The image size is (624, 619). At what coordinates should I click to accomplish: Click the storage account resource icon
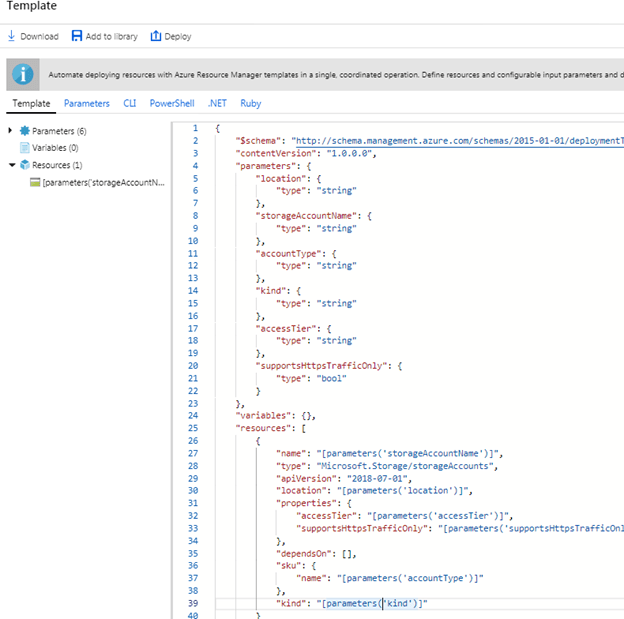click(x=35, y=182)
